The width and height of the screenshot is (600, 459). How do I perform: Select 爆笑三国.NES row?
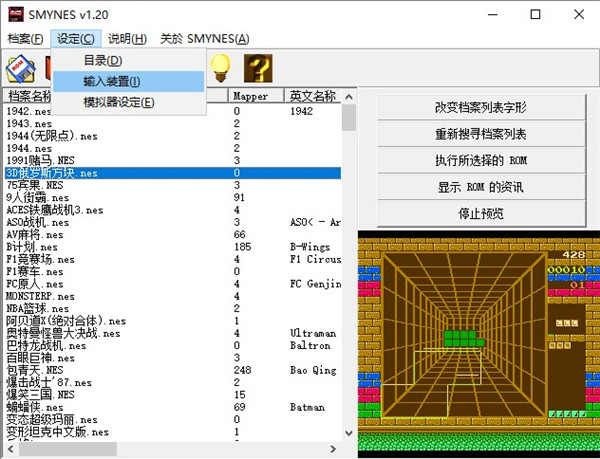[173, 395]
